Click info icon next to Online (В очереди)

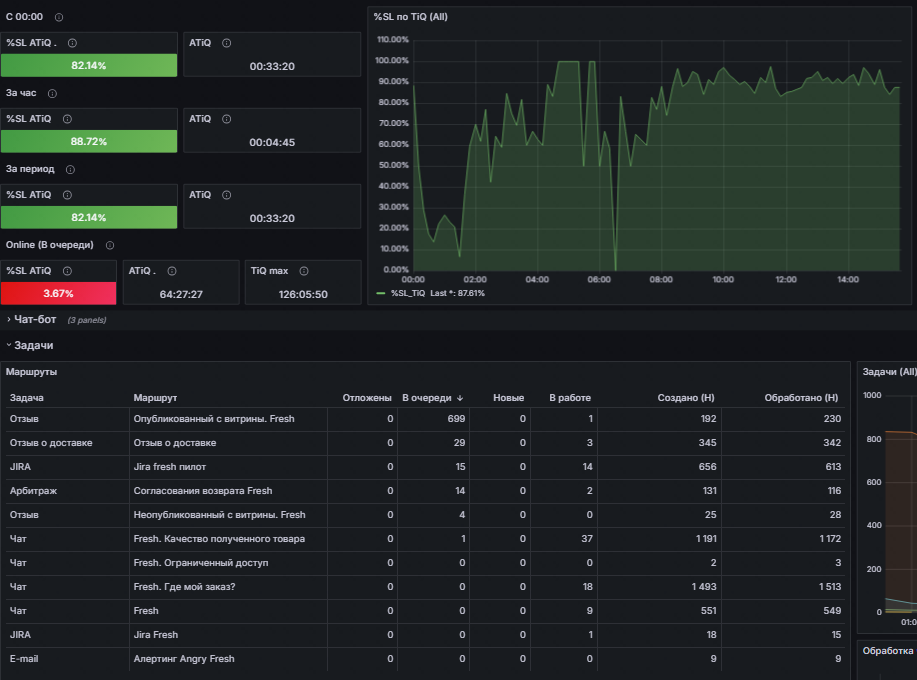pyautogui.click(x=110, y=246)
